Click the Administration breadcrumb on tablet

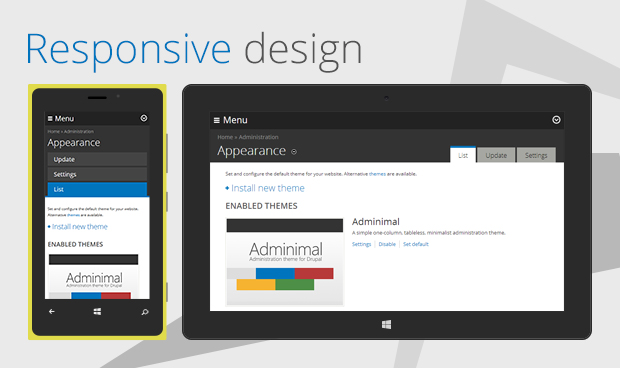tap(259, 137)
